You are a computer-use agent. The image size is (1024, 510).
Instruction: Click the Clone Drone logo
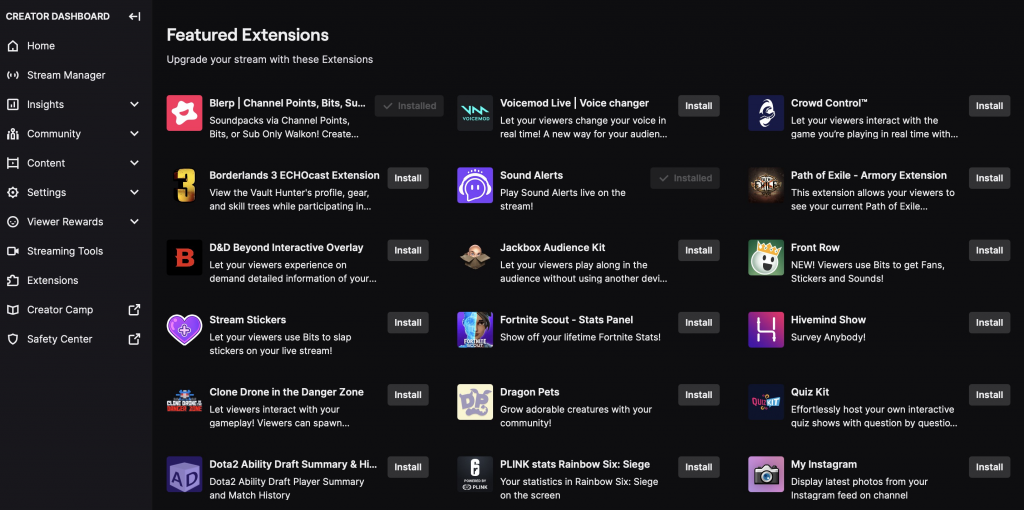(184, 402)
